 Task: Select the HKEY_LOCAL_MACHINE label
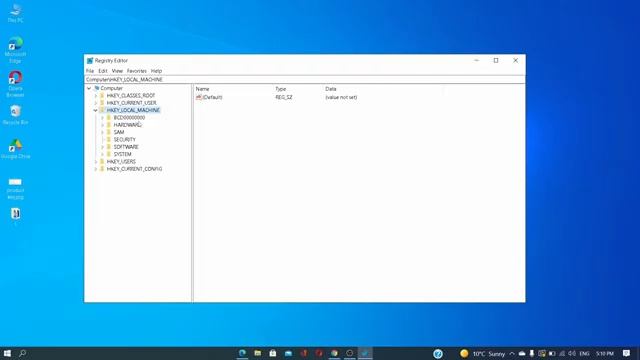[x=133, y=110]
